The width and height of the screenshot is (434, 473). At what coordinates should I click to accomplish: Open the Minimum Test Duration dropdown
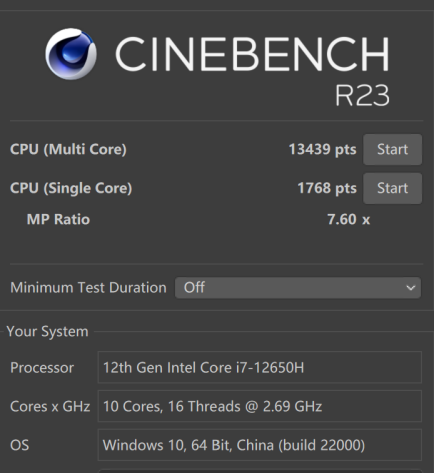[298, 288]
